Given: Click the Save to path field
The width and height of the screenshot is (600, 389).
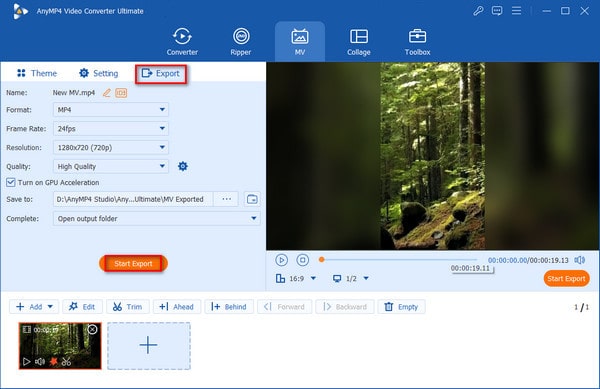Looking at the screenshot, I should [x=133, y=199].
